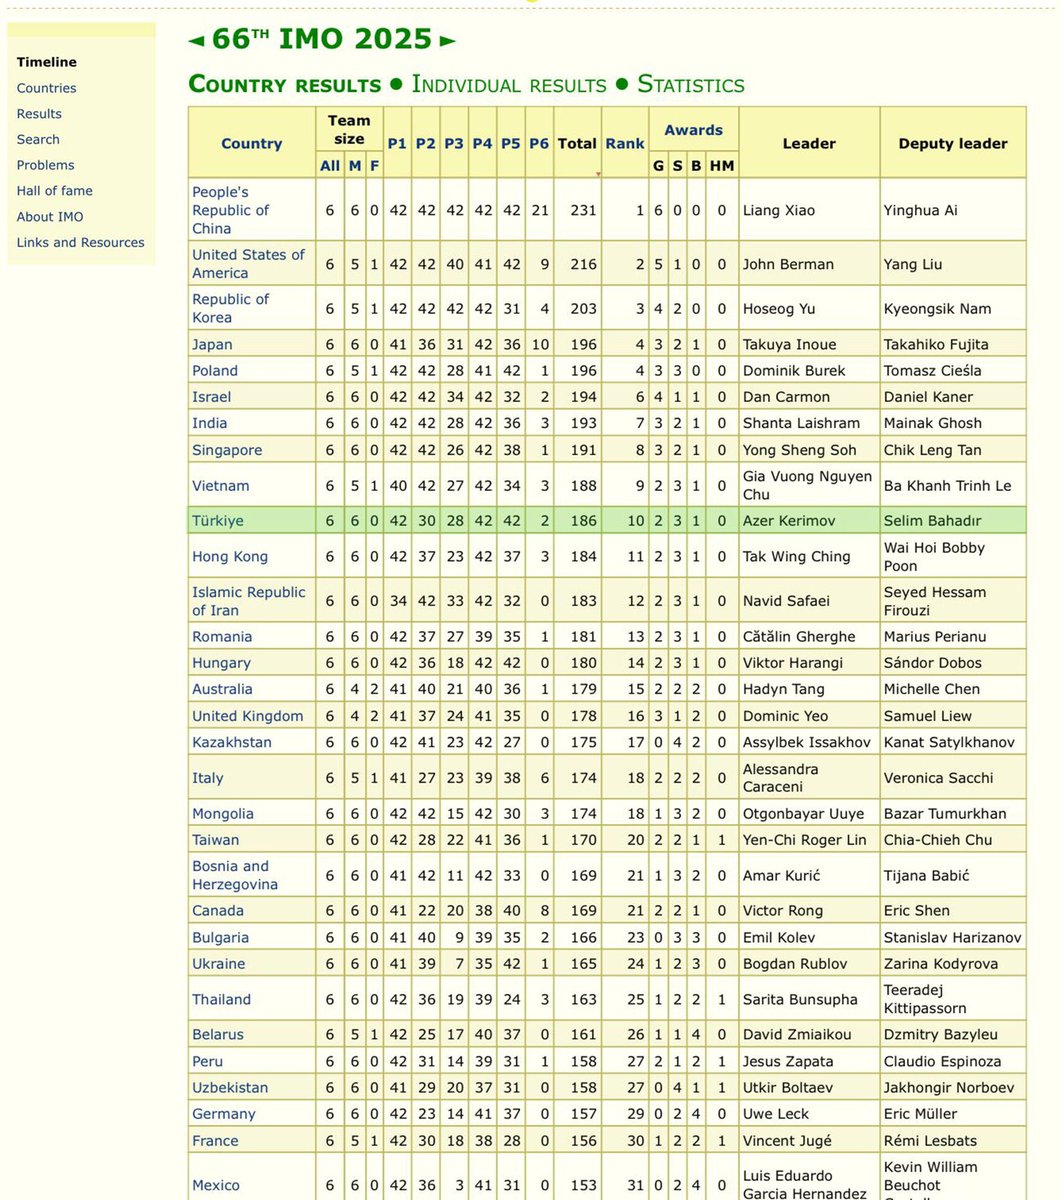Sort by P3 column header
The image size is (1062, 1200).
[454, 143]
